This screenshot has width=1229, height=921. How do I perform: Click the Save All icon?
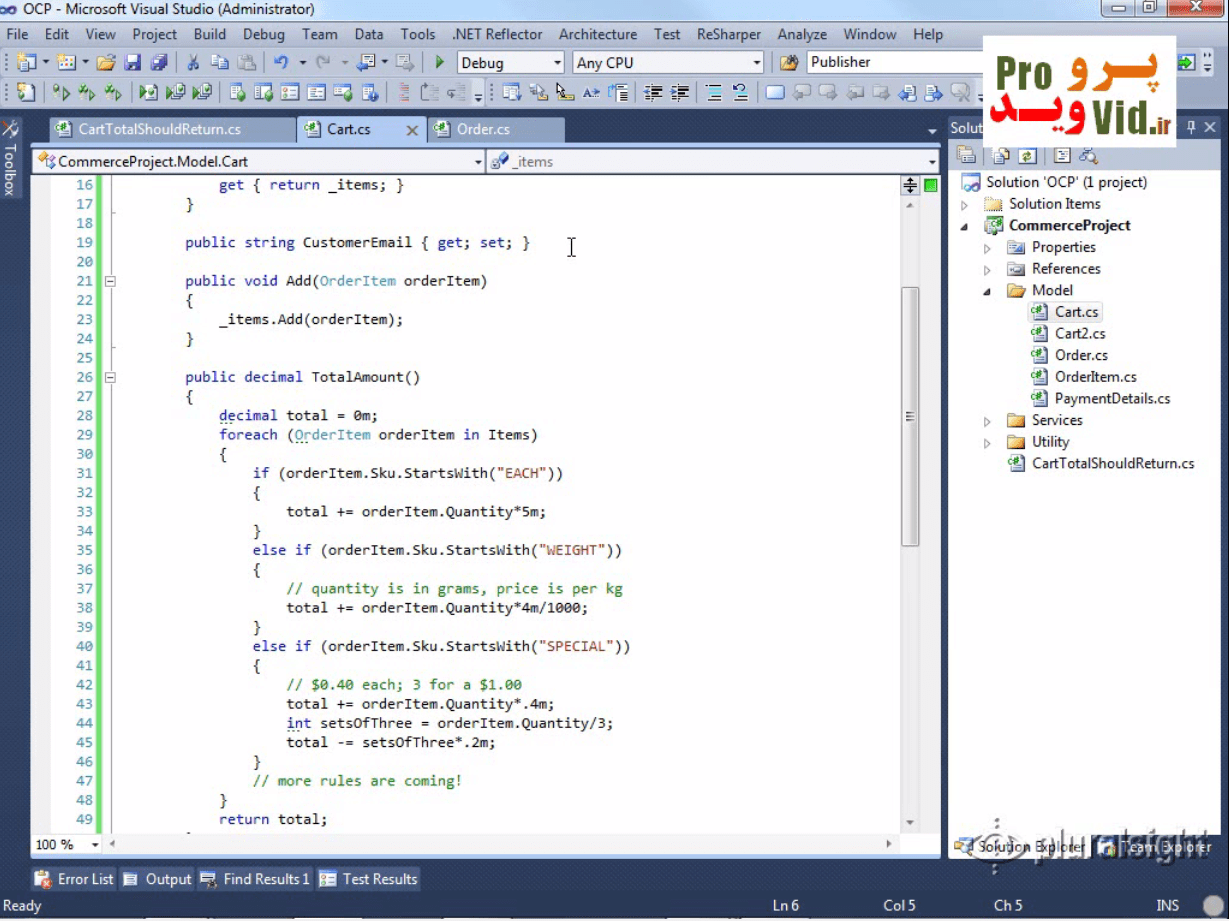coord(158,62)
